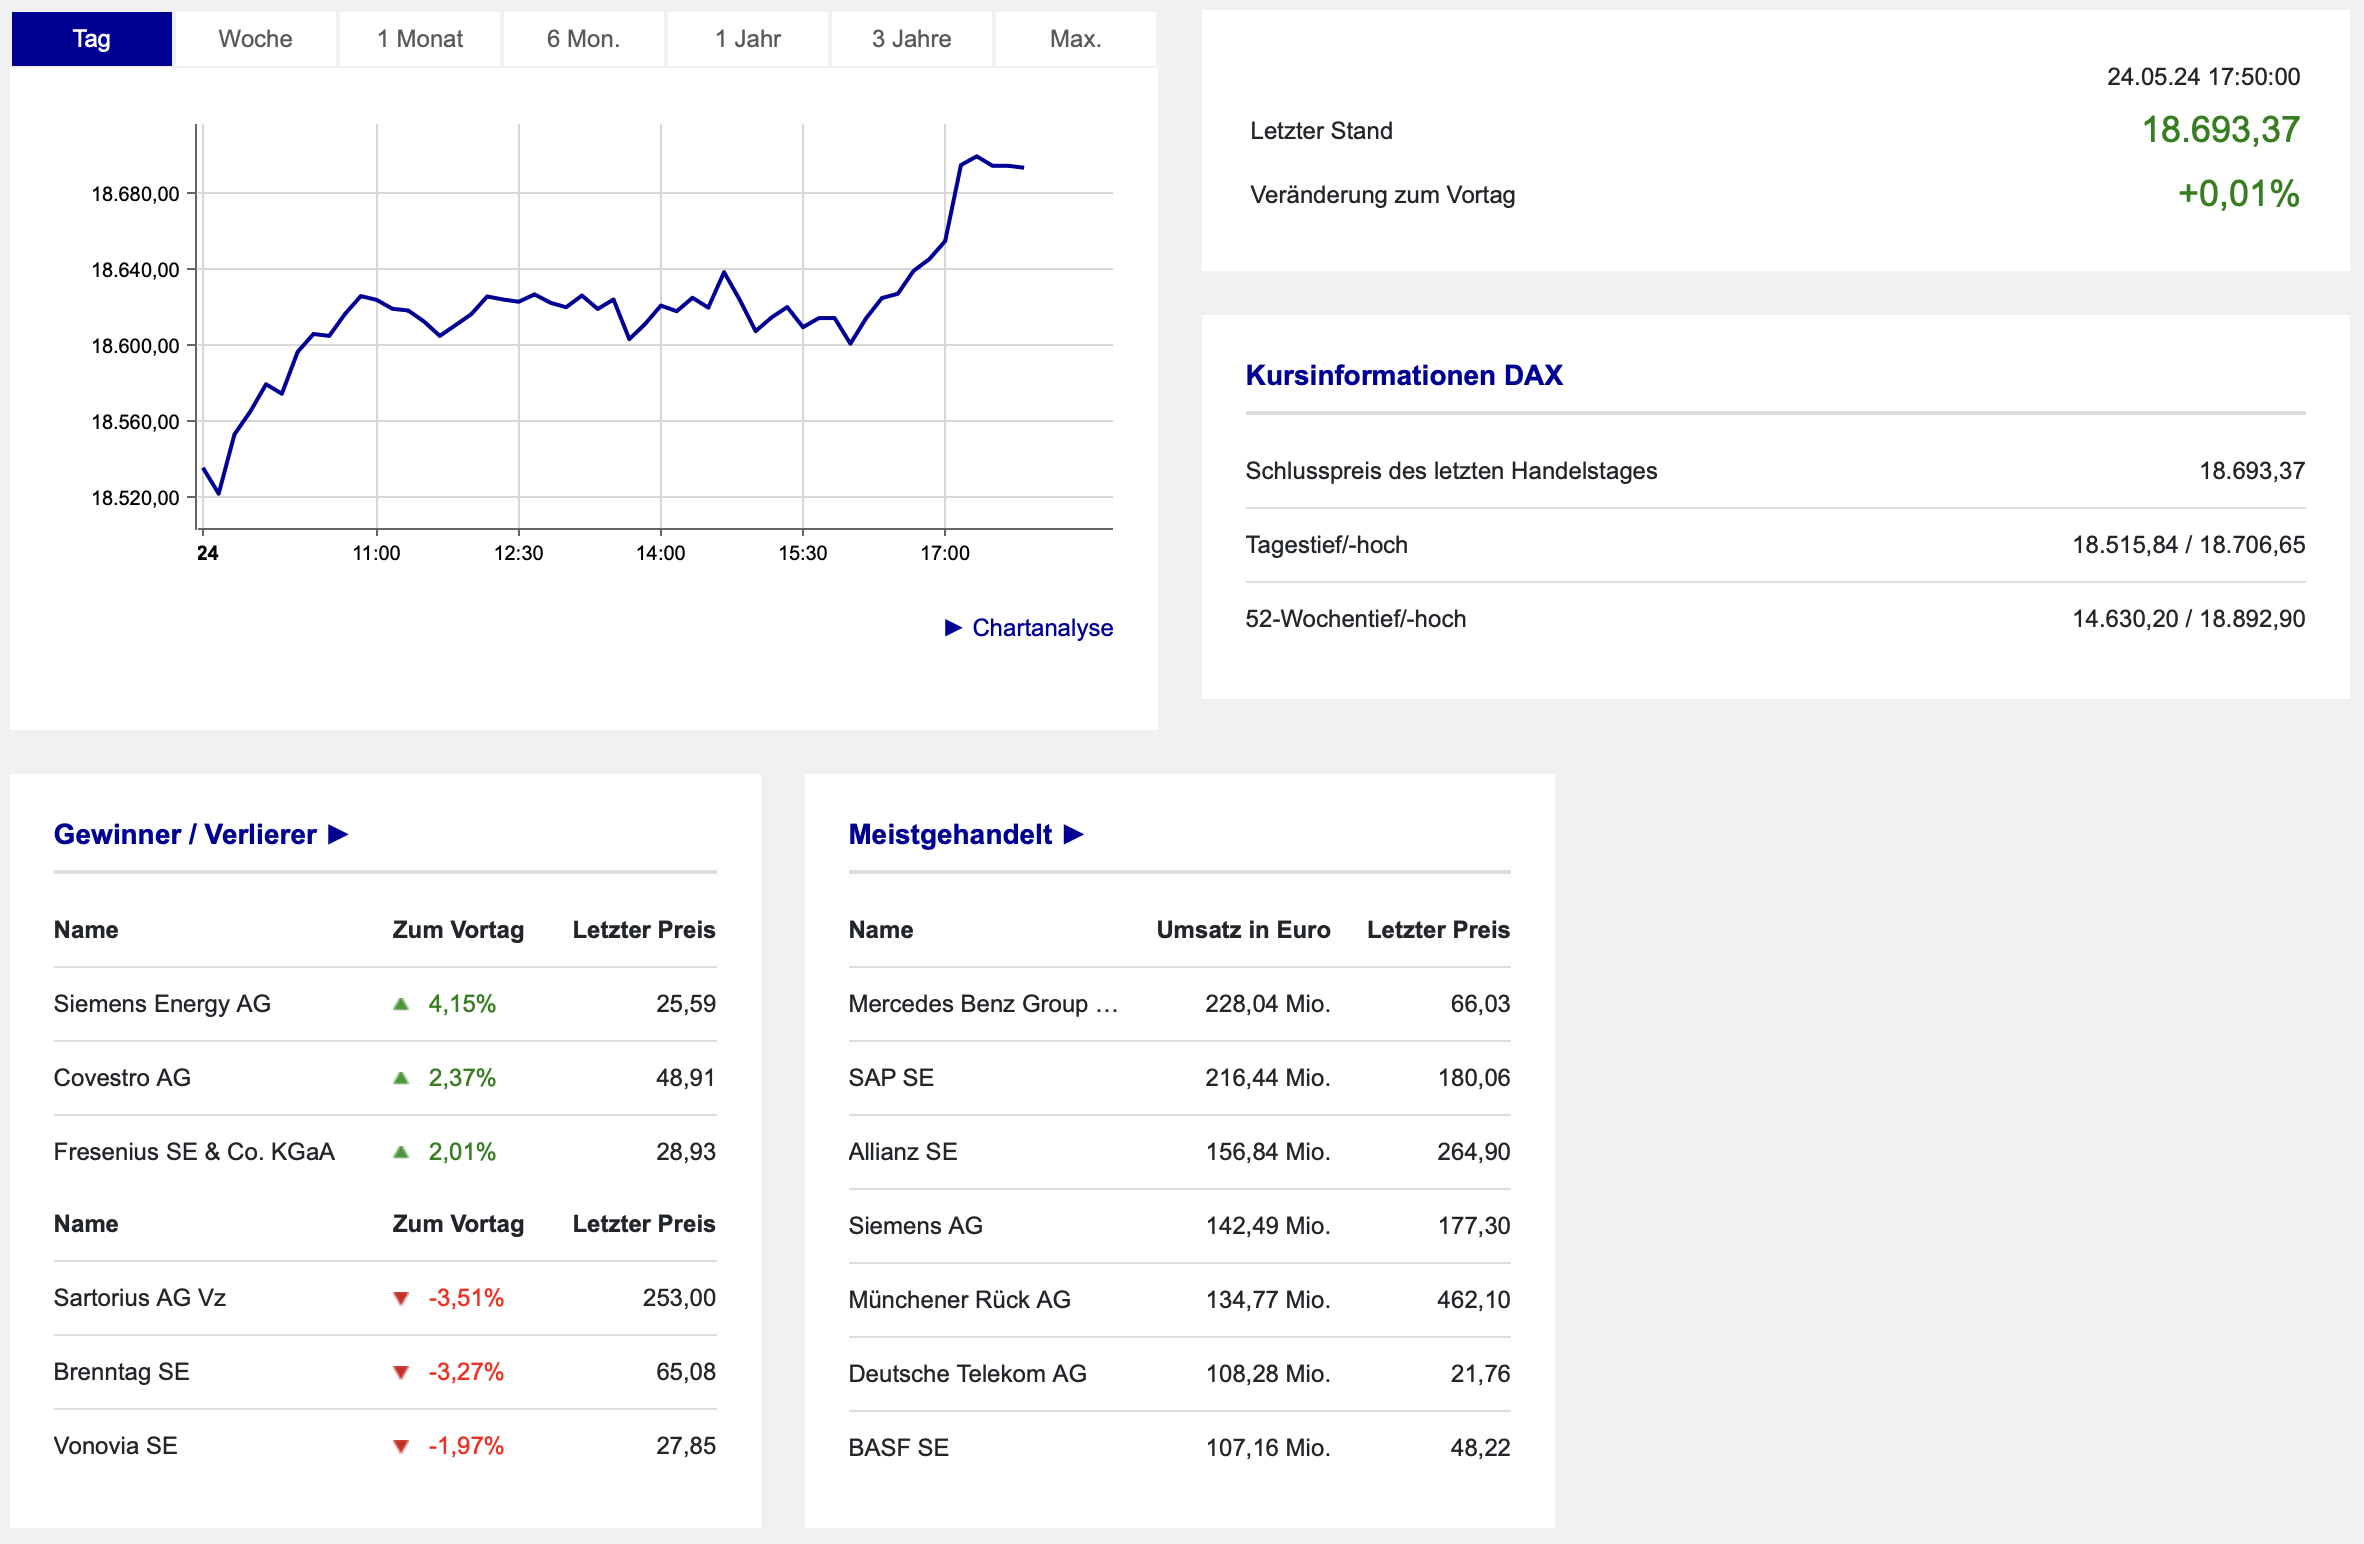Viewport: 2364px width, 1544px height.
Task: Click red down arrow for Vonovia SE
Action: pos(401,1446)
